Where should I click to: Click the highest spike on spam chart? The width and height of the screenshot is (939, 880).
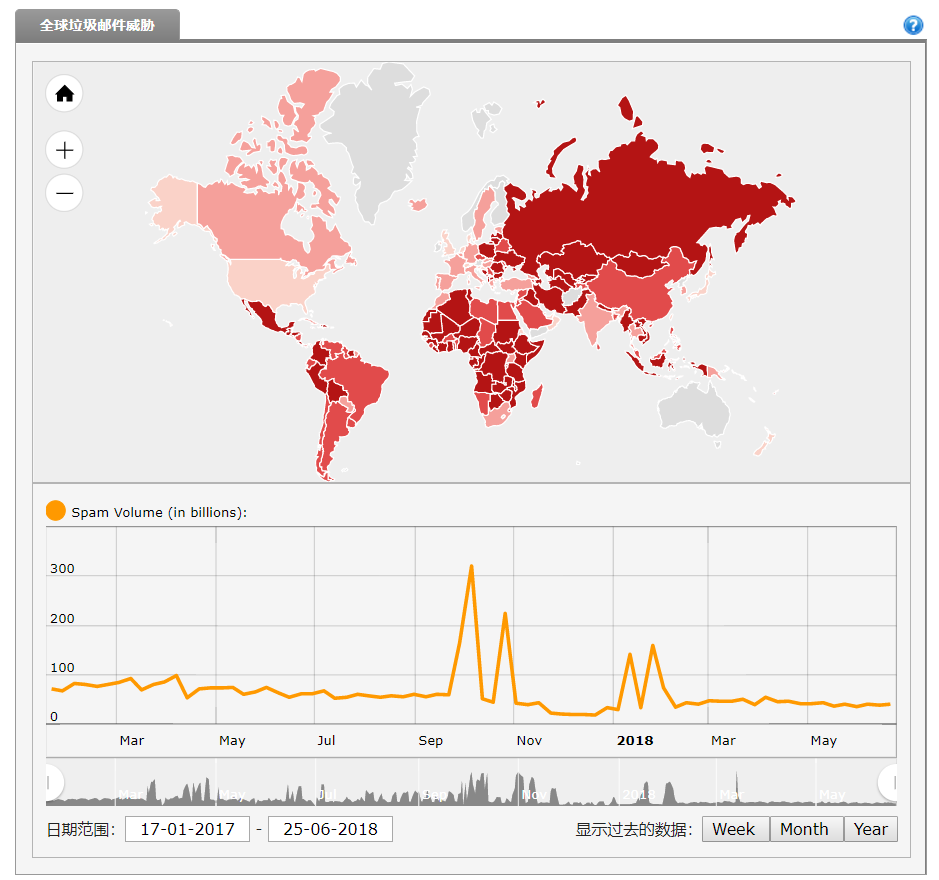coord(471,567)
